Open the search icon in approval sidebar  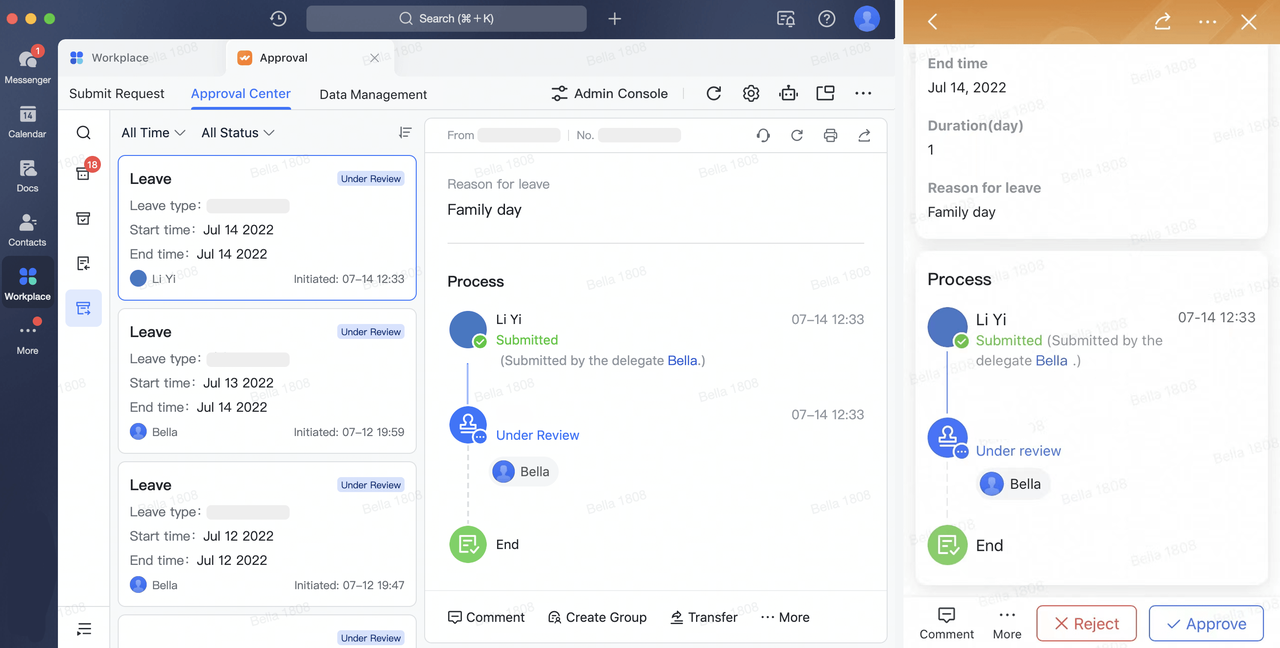point(84,133)
